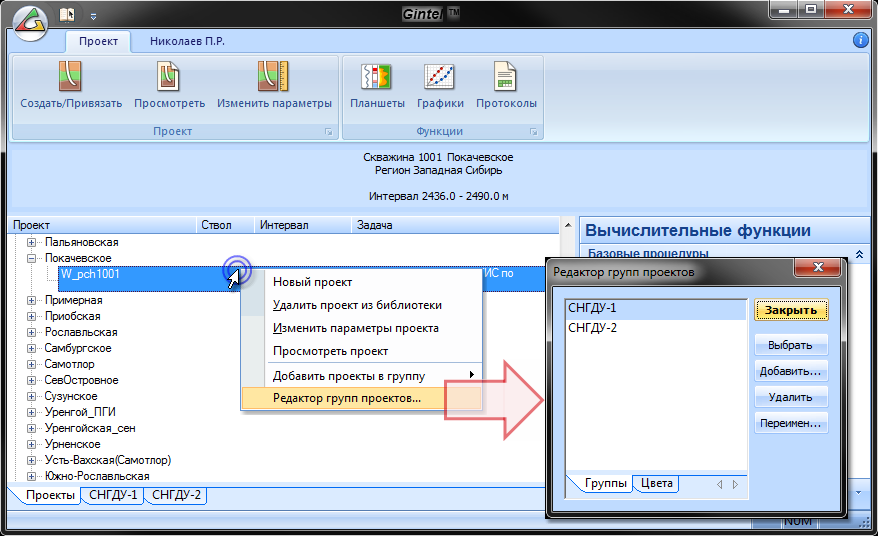
Task: Expand the Приобская tree node
Action: (x=31, y=316)
